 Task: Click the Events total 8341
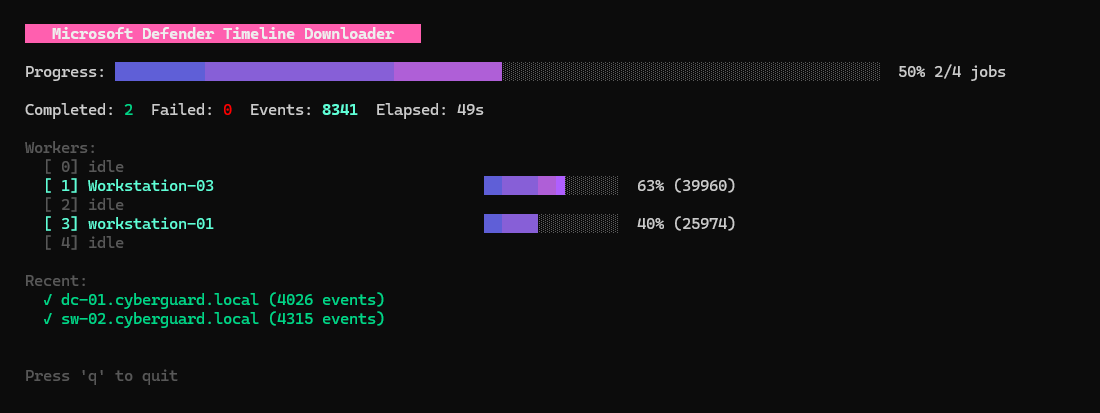tap(339, 110)
